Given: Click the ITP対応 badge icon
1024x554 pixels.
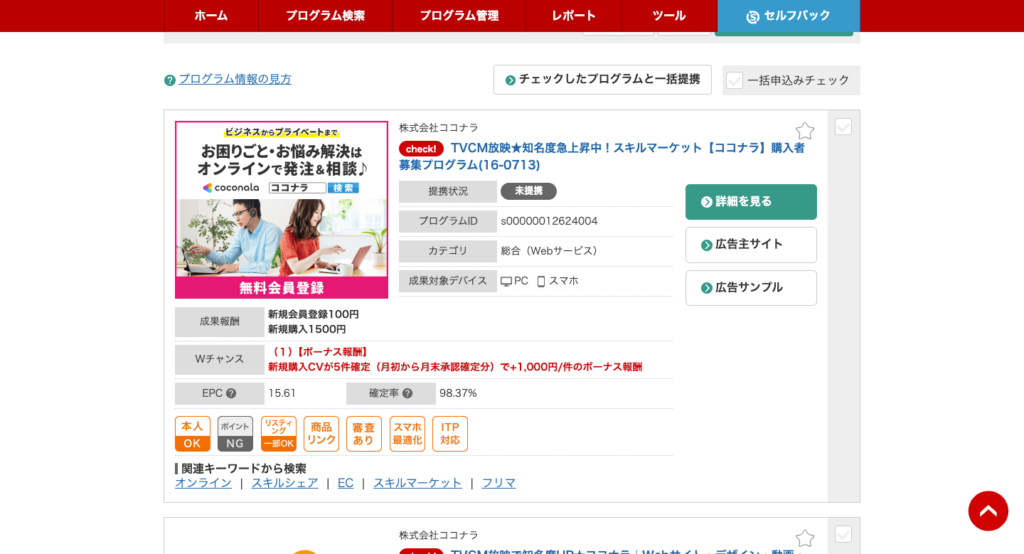Looking at the screenshot, I should [x=450, y=434].
